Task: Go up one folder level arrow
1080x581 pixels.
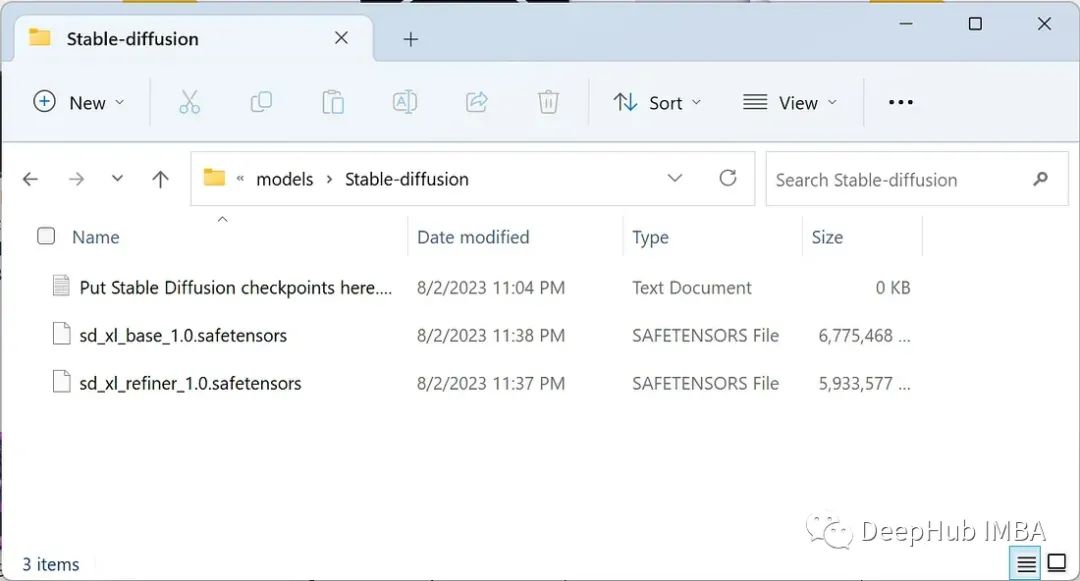Action: point(160,179)
